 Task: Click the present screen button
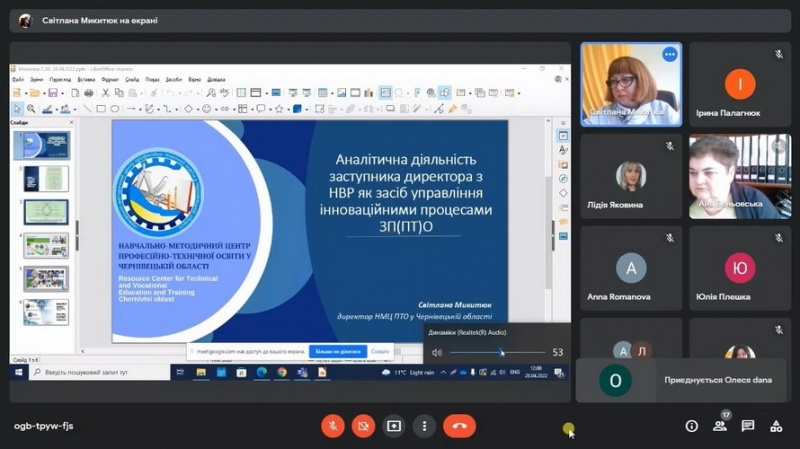[x=394, y=425]
